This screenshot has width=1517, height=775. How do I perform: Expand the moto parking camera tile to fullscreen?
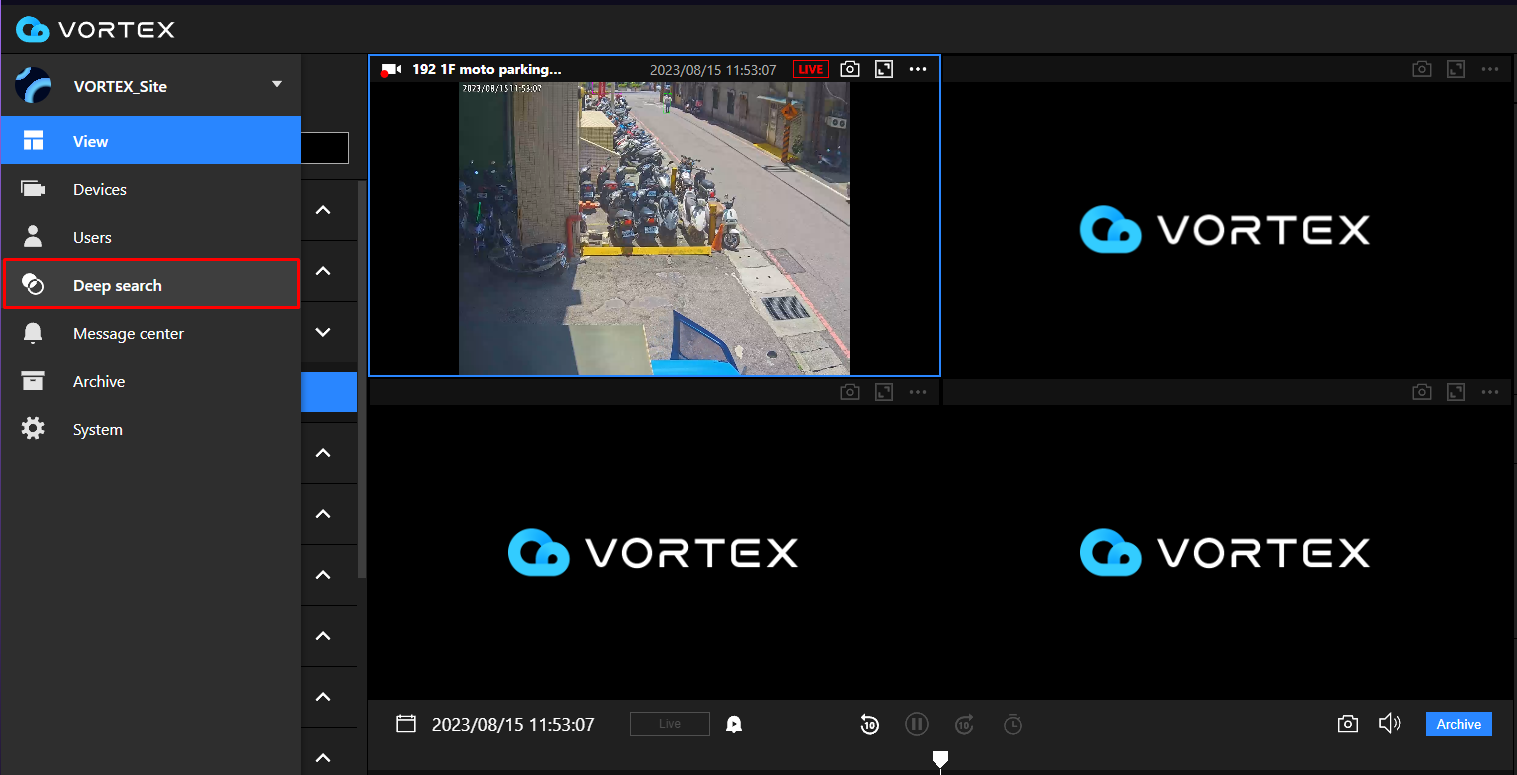click(883, 69)
